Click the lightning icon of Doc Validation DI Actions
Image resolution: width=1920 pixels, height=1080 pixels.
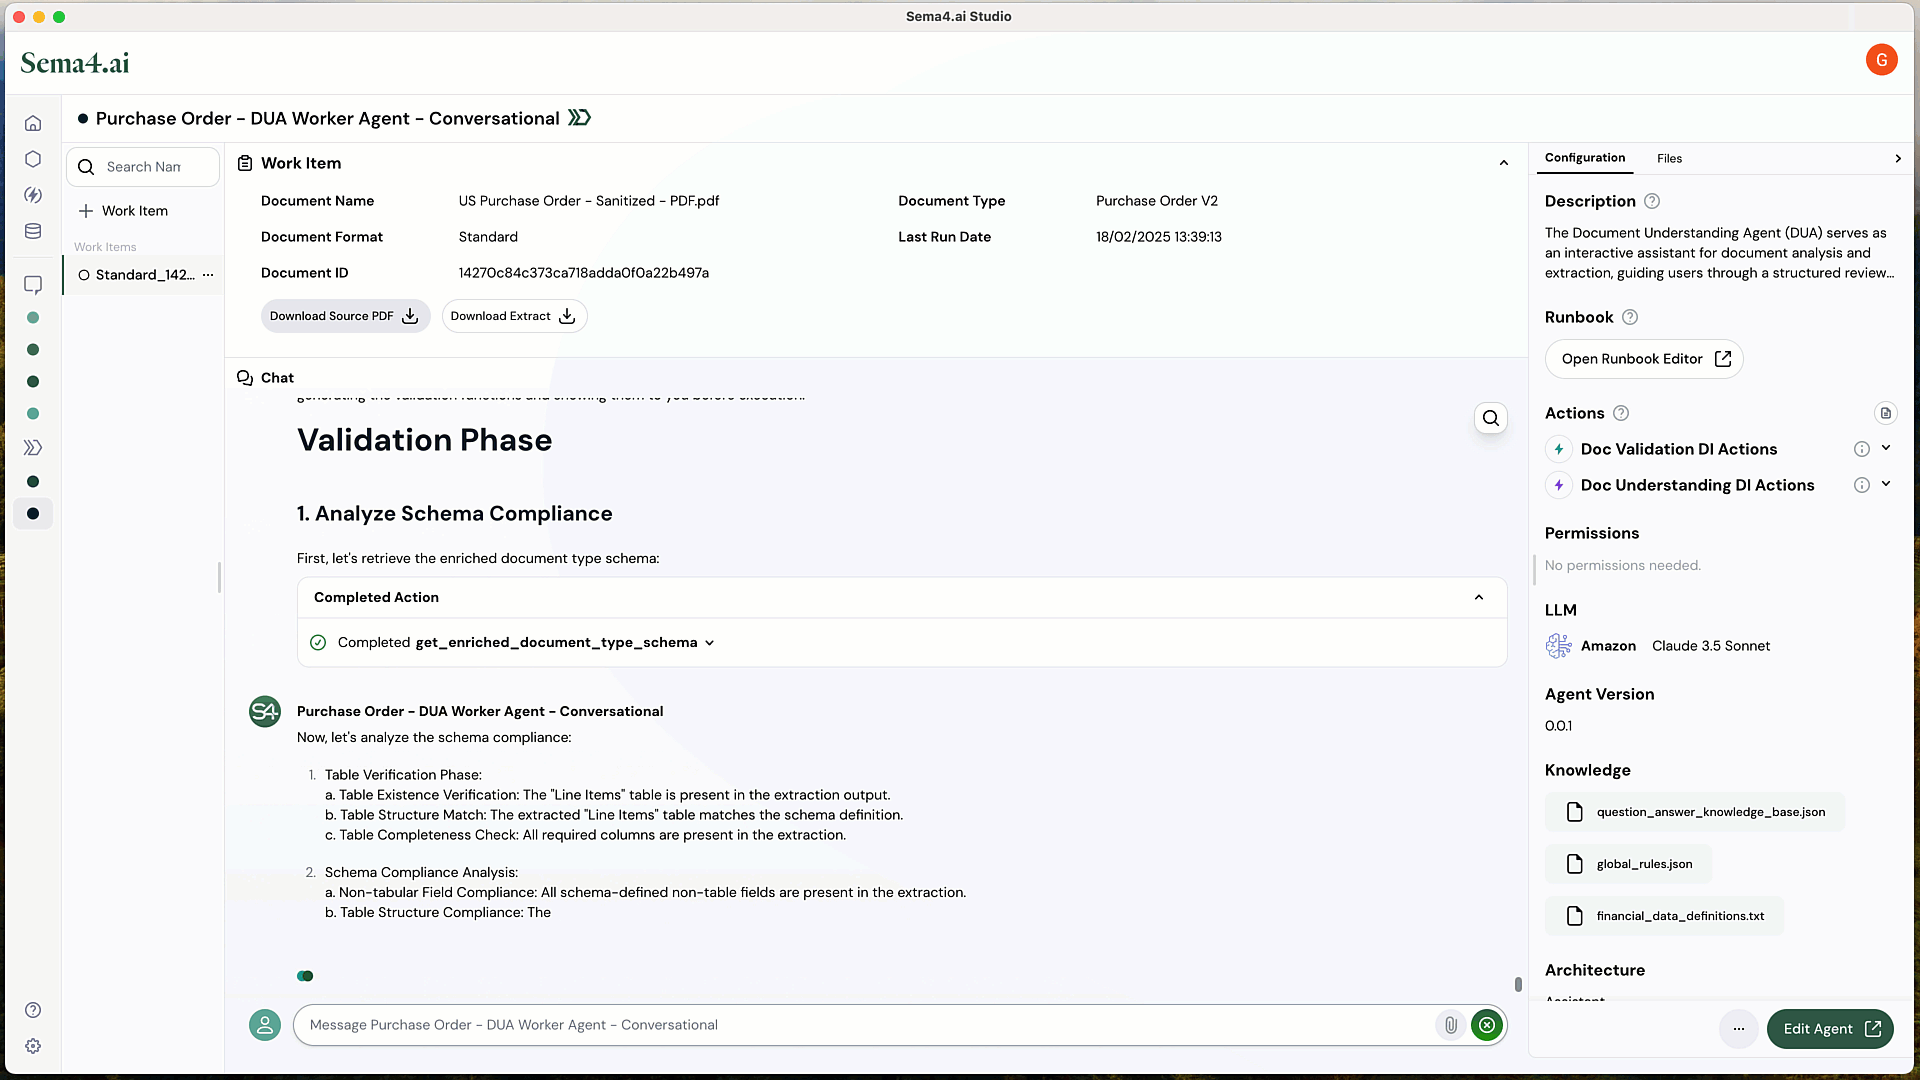1558,450
